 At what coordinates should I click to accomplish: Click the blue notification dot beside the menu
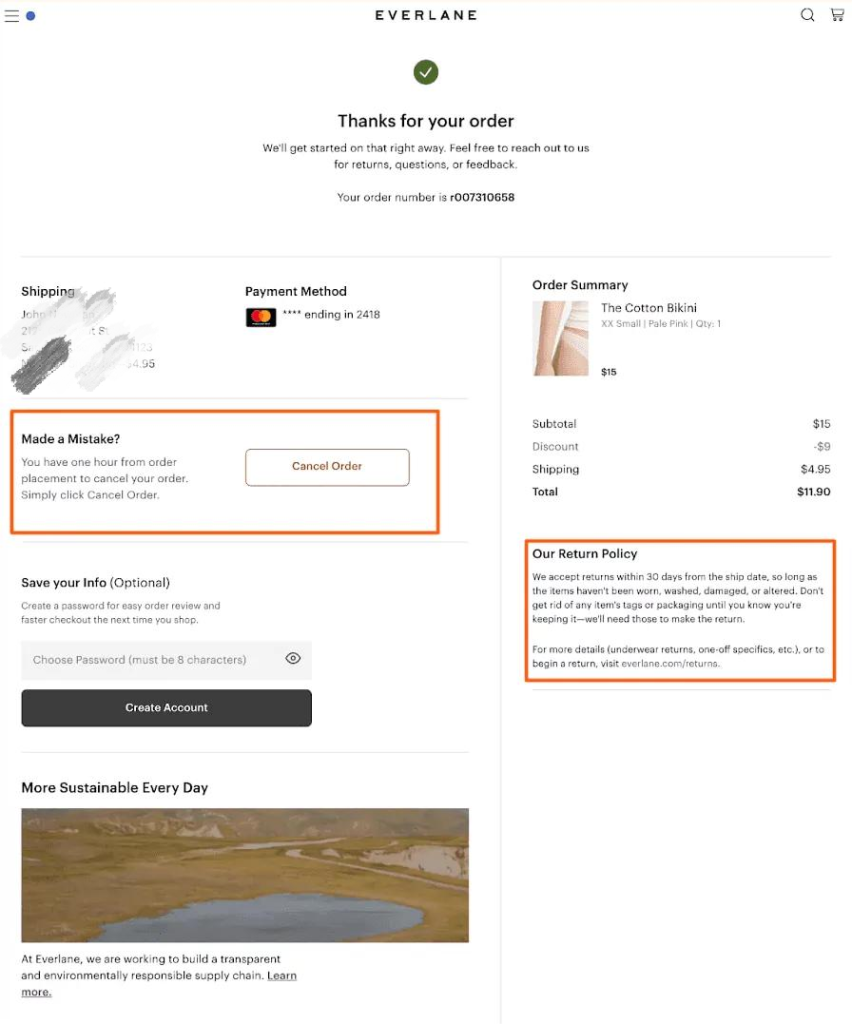[28, 16]
